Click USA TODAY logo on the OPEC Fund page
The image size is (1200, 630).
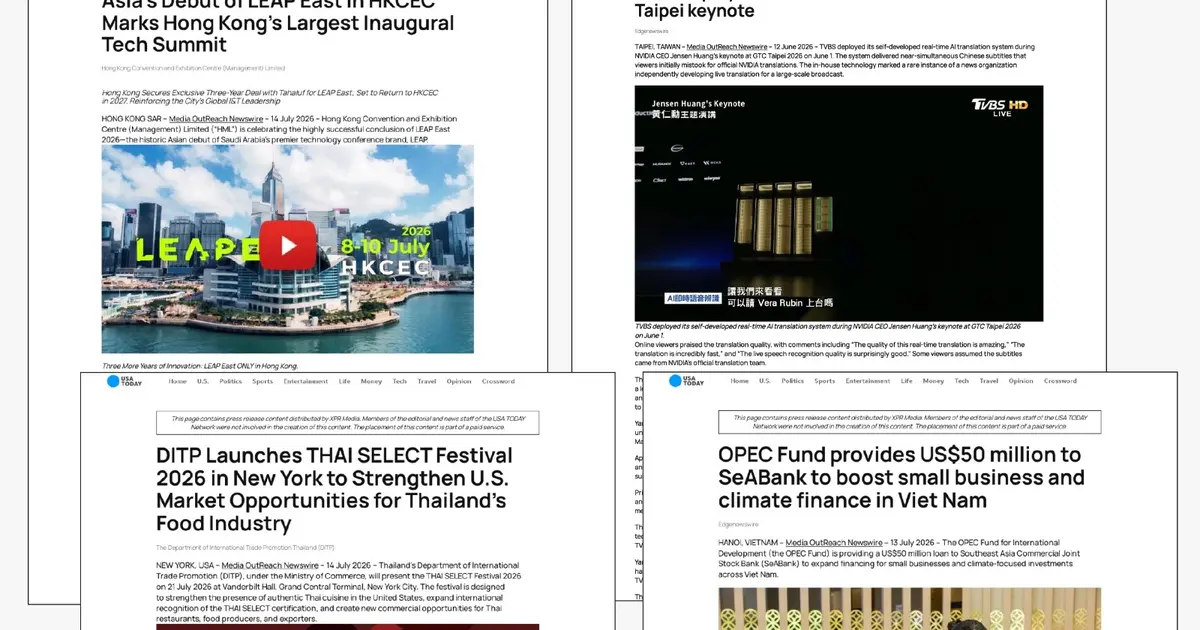pyautogui.click(x=687, y=381)
